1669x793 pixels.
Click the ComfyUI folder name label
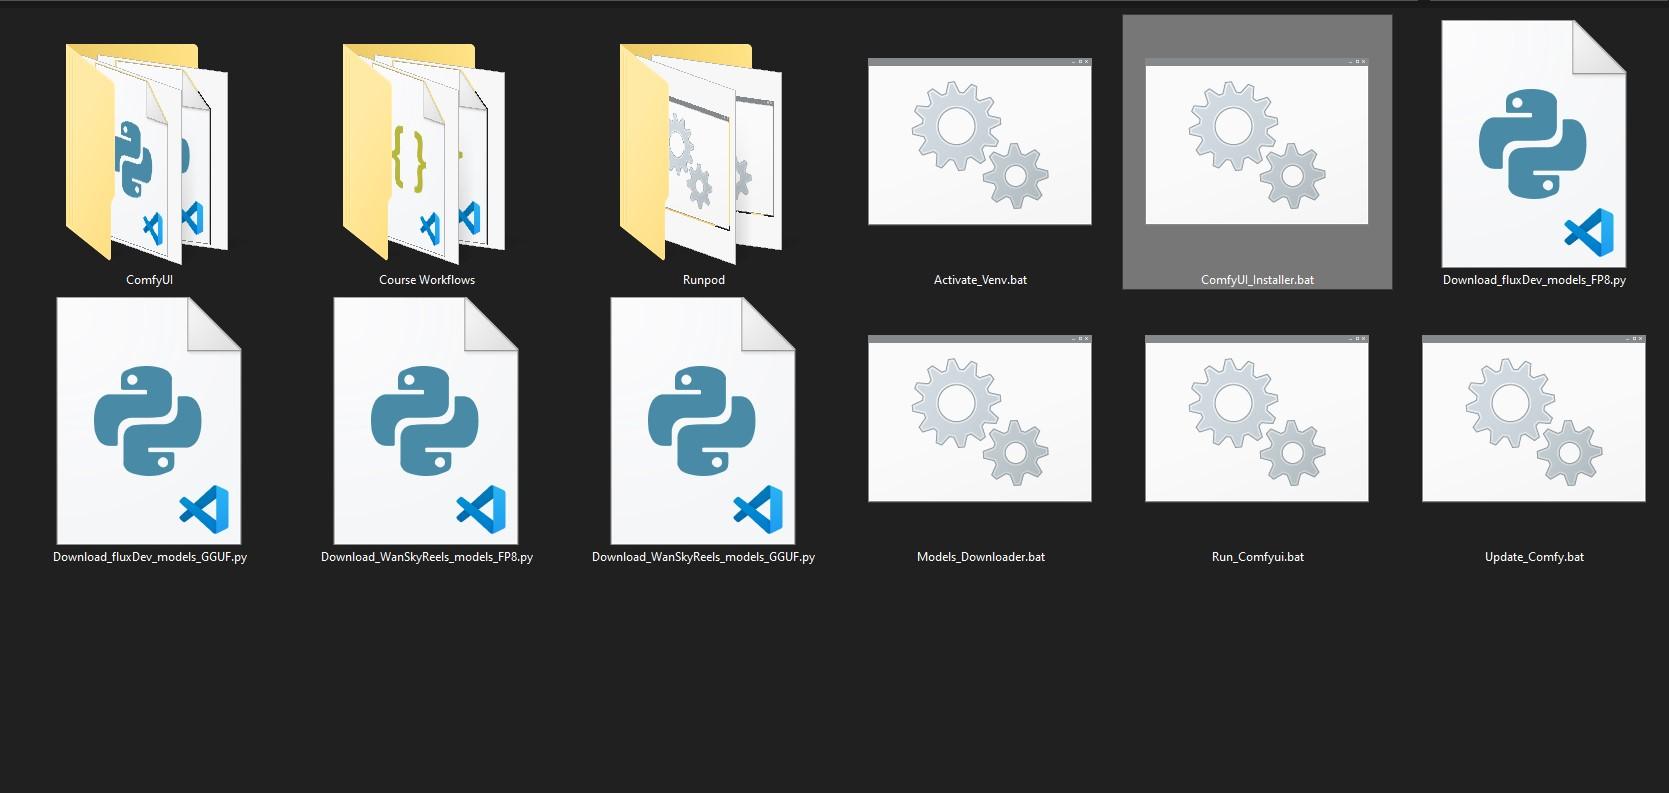pyautogui.click(x=149, y=280)
